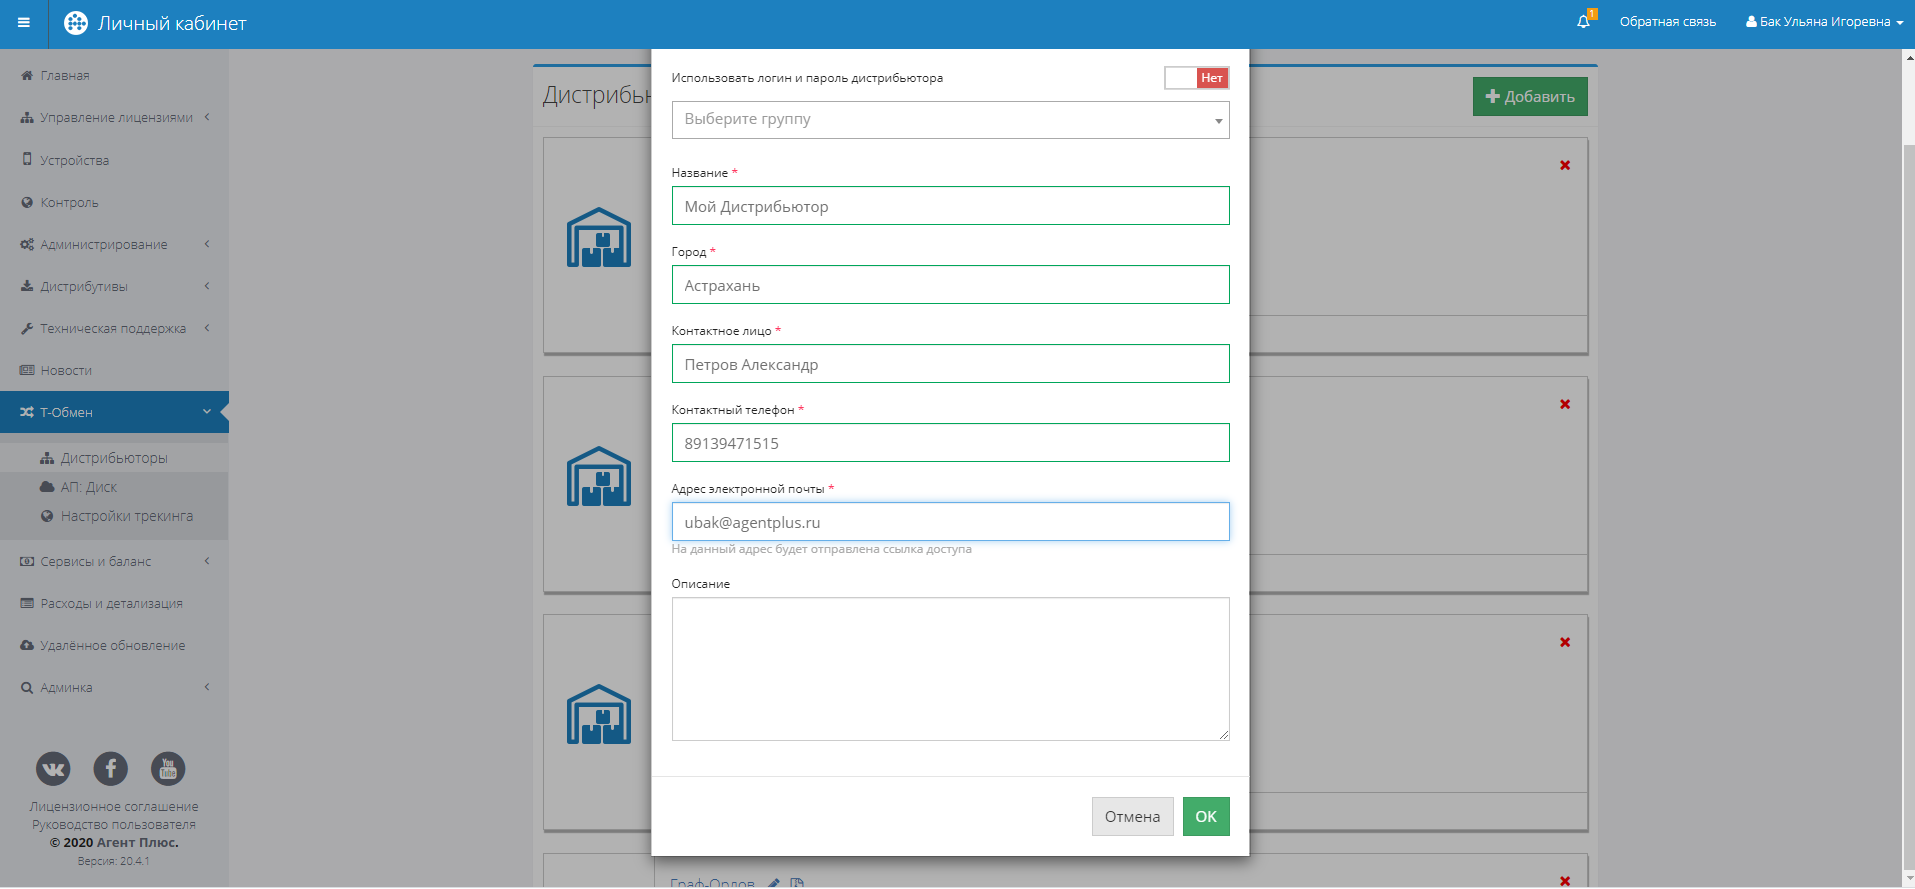Open the YouTube social icon
The height and width of the screenshot is (889, 1915).
pos(168,768)
